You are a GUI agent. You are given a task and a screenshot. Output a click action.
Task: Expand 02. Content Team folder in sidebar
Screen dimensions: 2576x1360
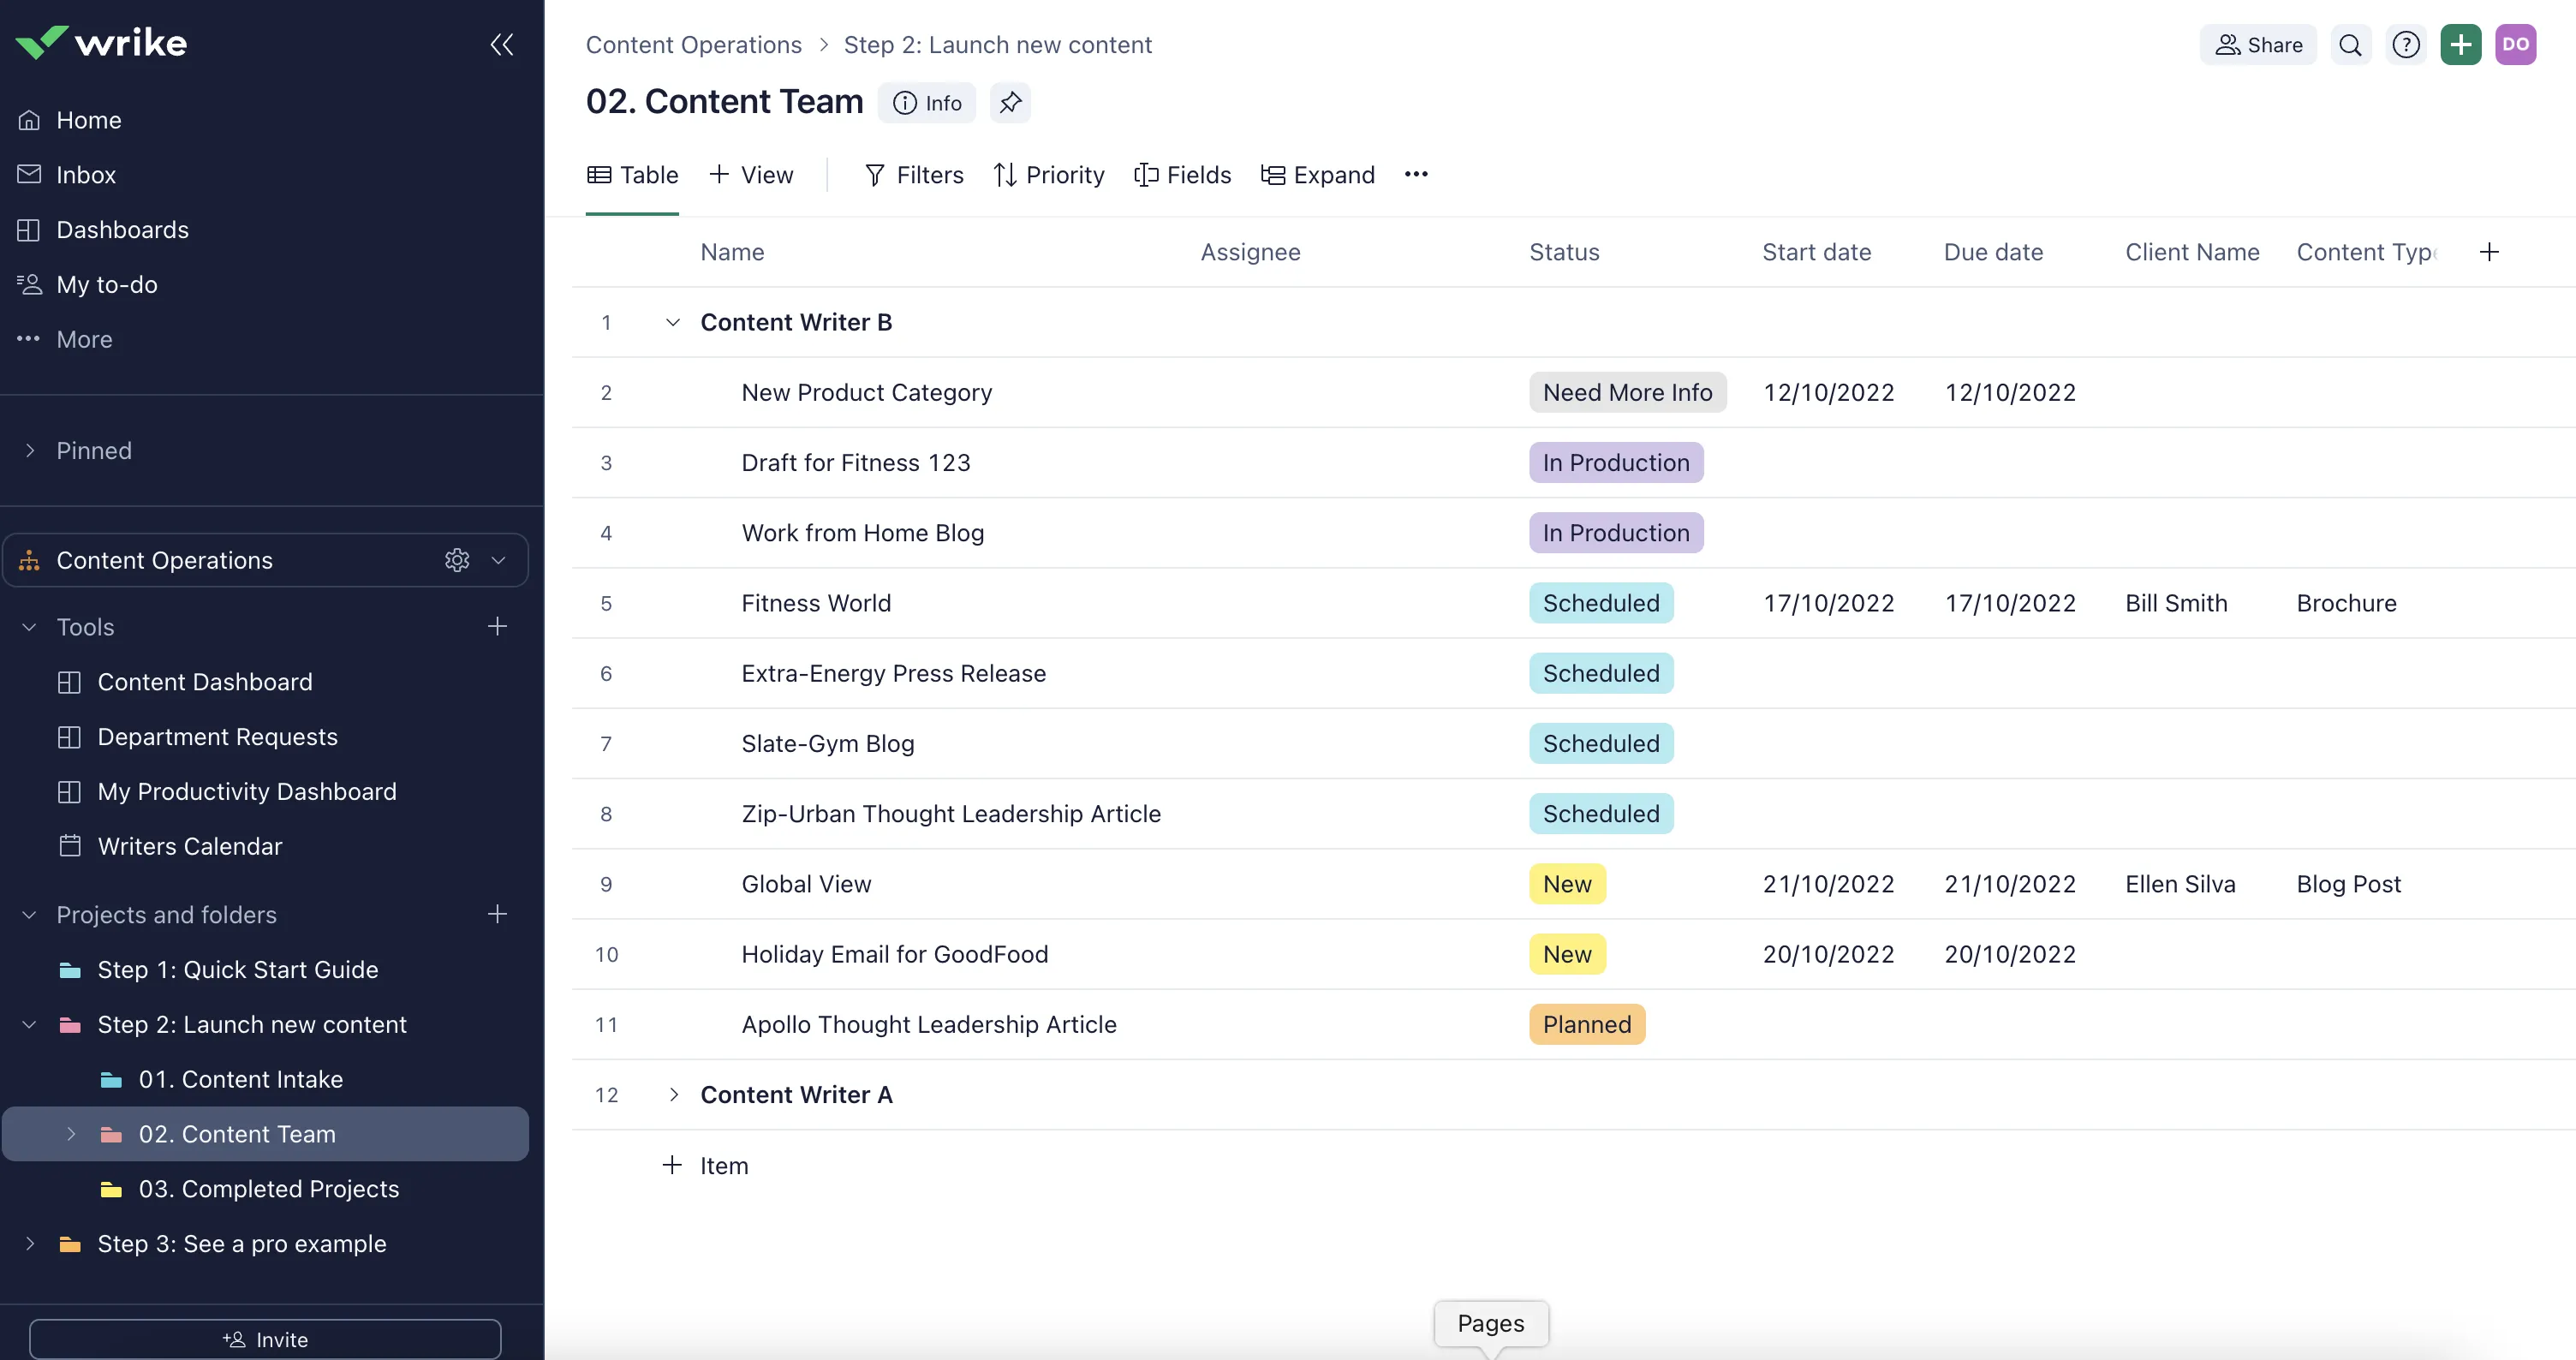coord(71,1134)
